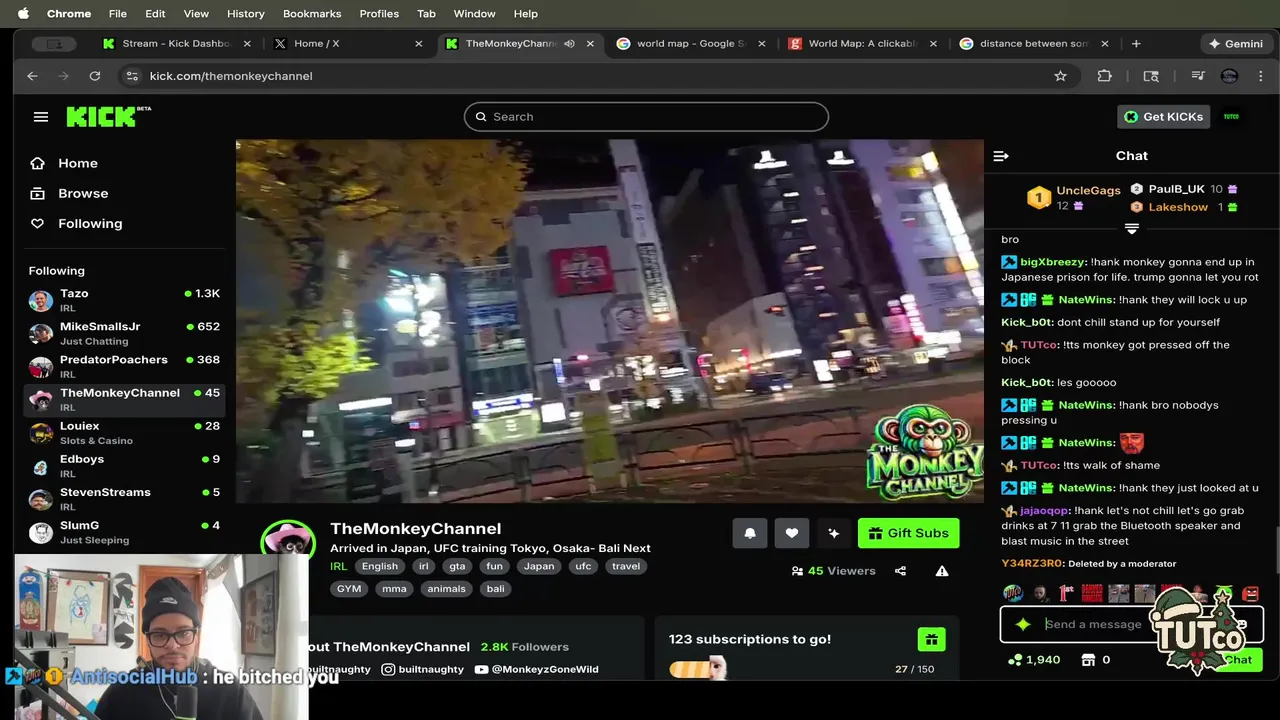Click UncleGags in chat leaderboard
Screen dimensions: 1280x720
pyautogui.click(x=1088, y=191)
